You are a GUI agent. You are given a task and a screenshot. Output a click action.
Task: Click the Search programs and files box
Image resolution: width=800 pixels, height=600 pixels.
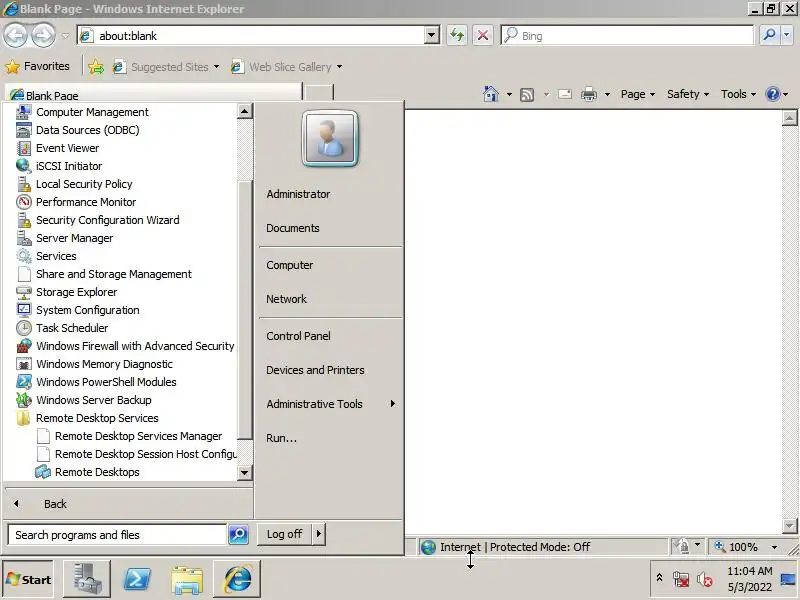click(x=117, y=535)
